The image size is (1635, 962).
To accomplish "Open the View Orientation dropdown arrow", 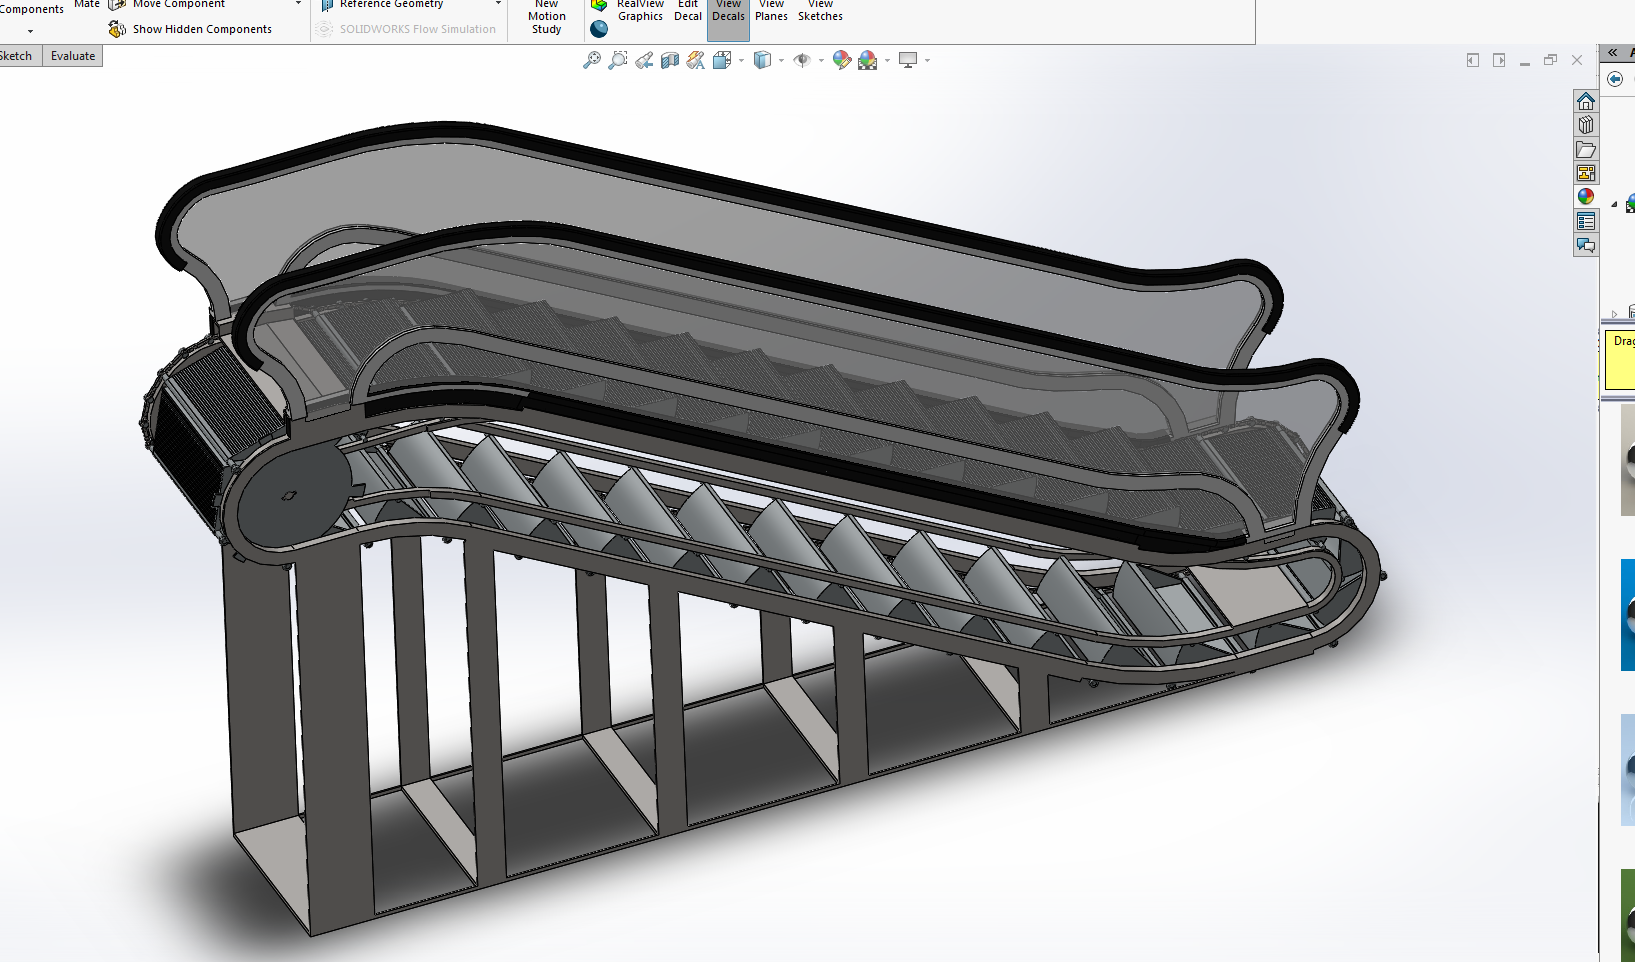I will coord(741,60).
